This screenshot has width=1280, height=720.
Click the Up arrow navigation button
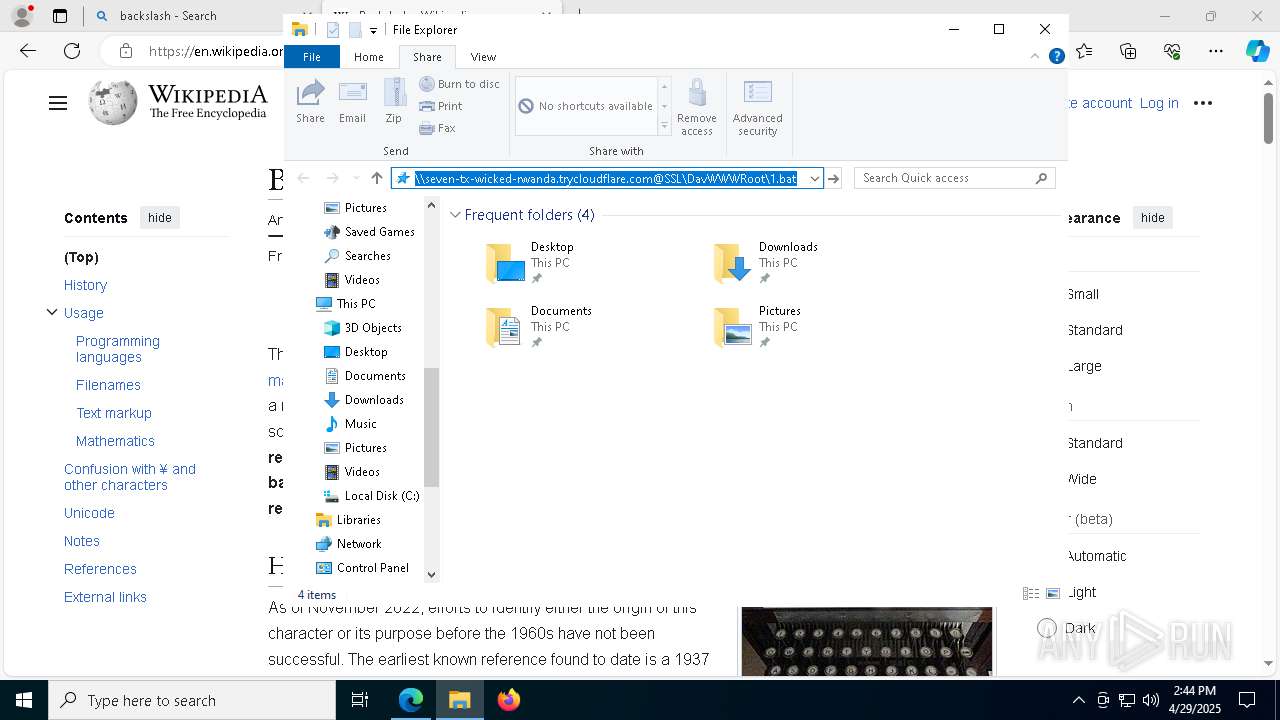(x=377, y=178)
